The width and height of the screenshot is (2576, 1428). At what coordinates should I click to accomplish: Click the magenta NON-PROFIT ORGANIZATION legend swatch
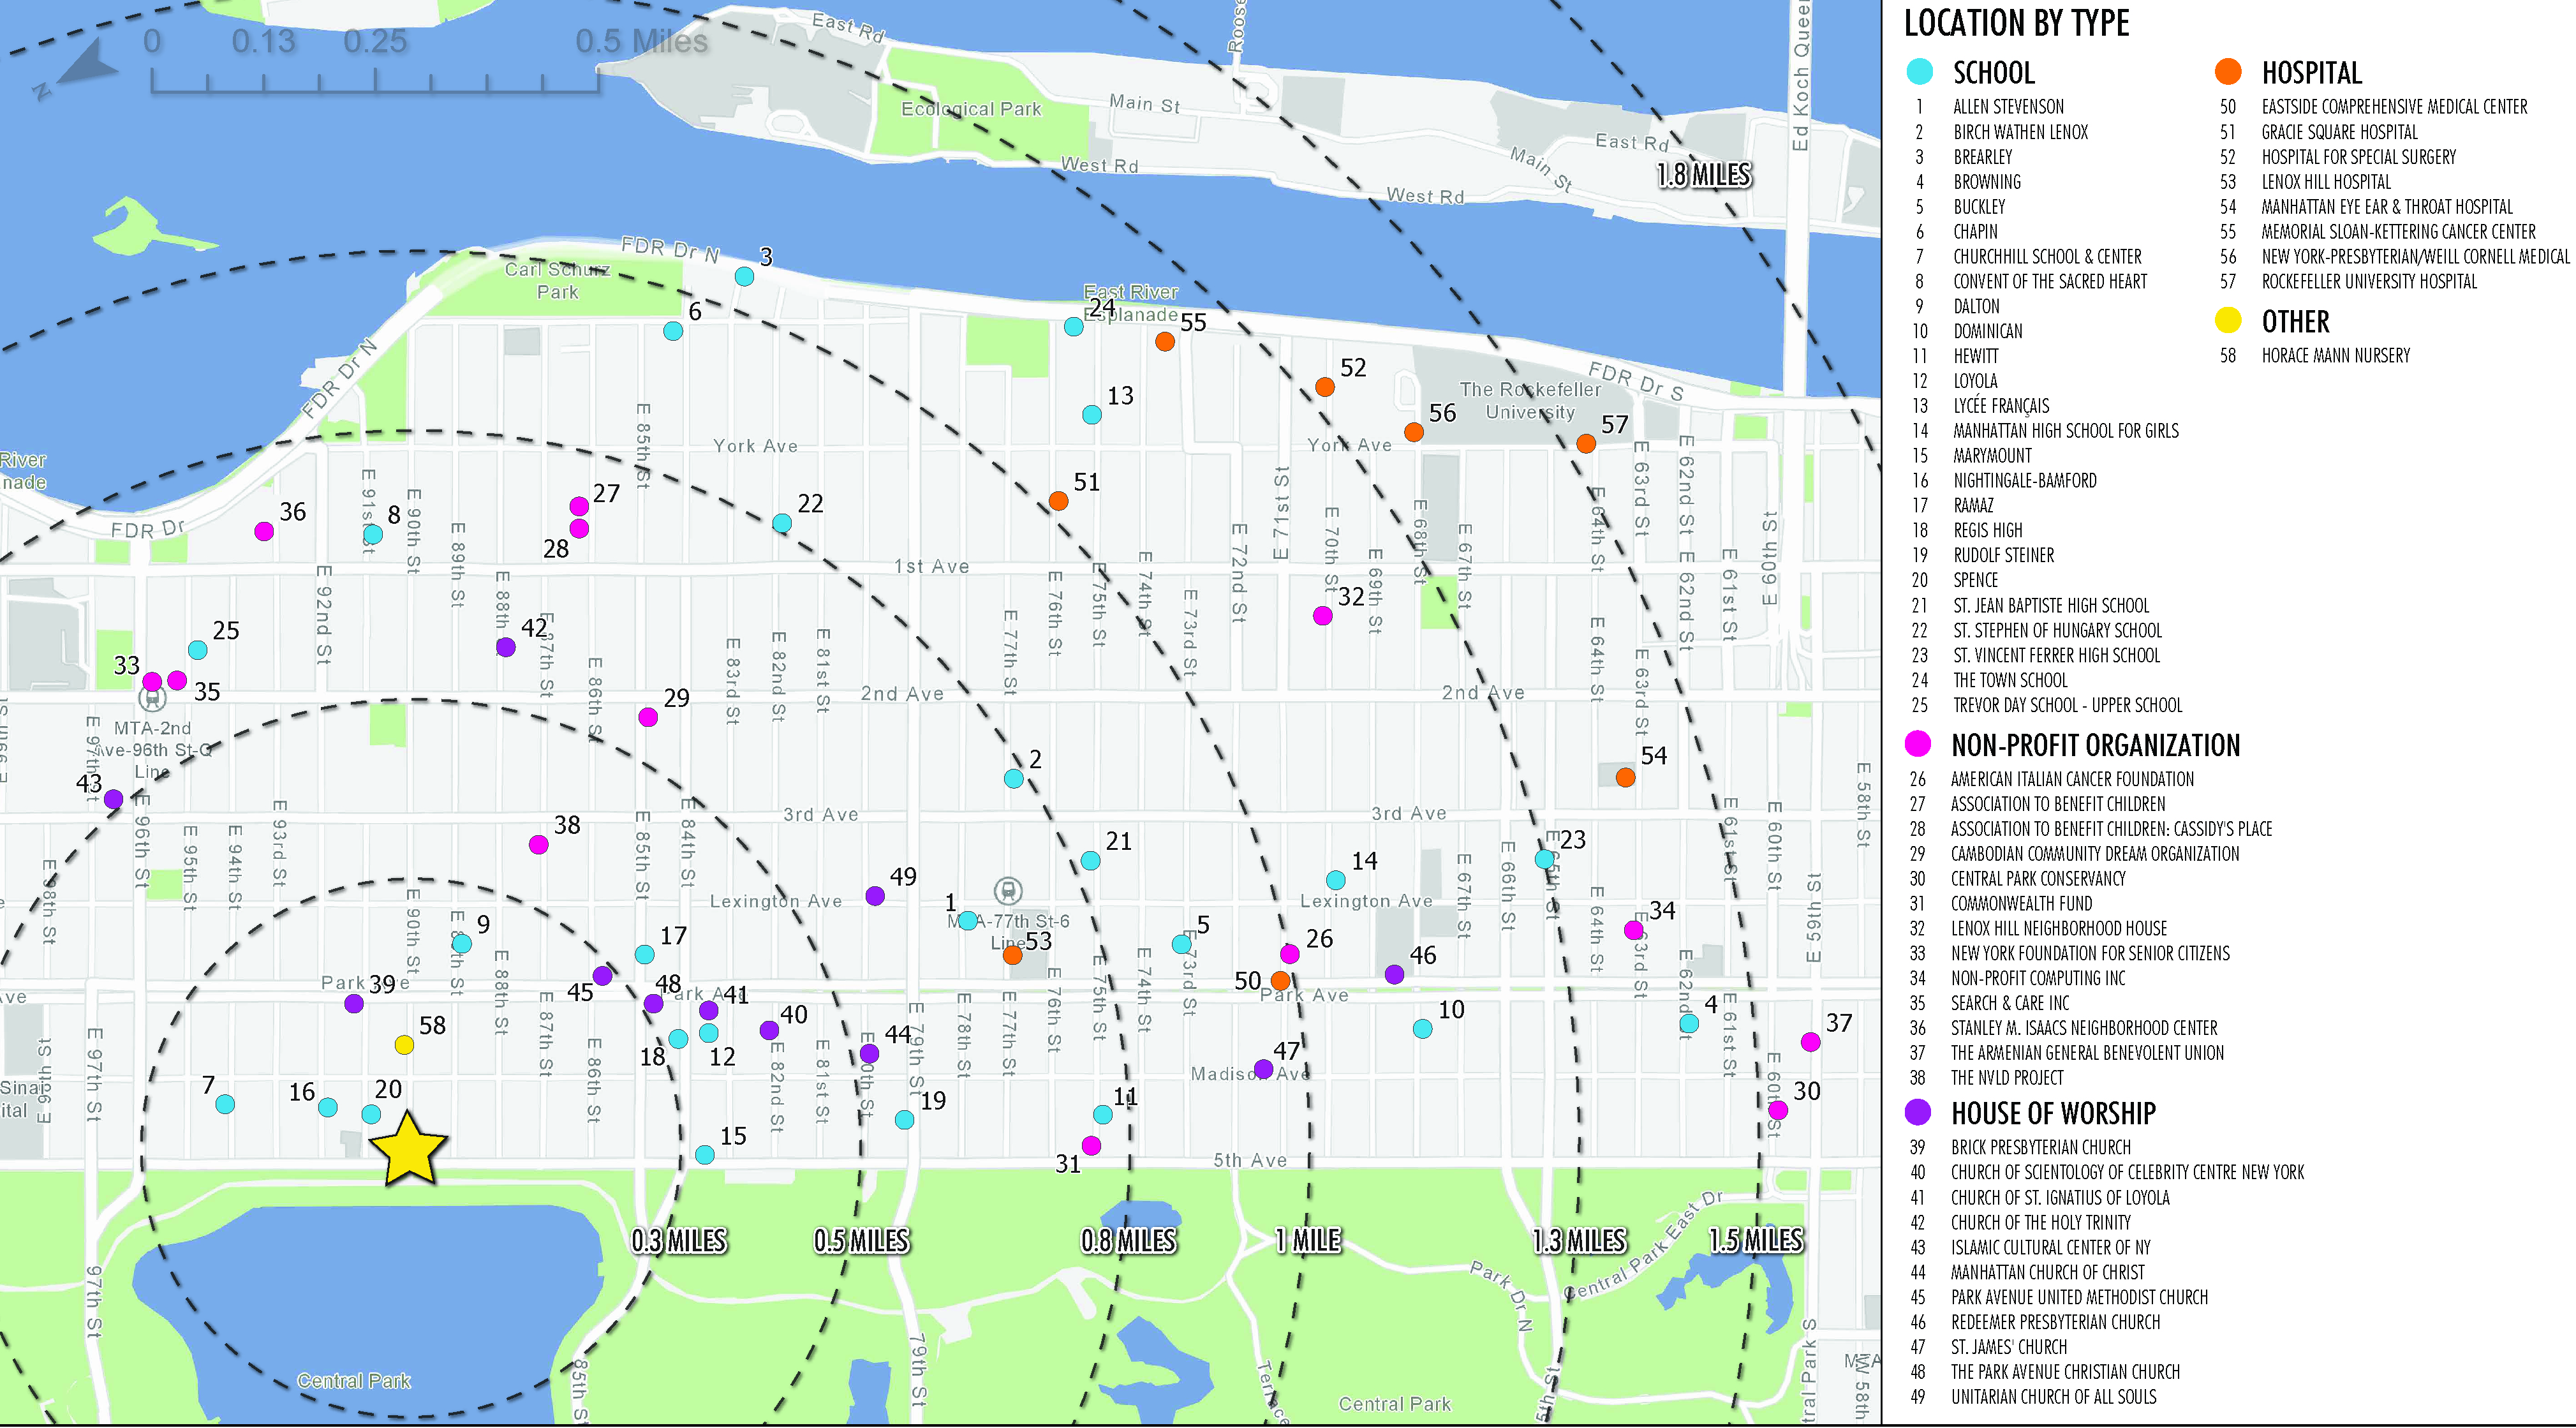coord(1918,744)
